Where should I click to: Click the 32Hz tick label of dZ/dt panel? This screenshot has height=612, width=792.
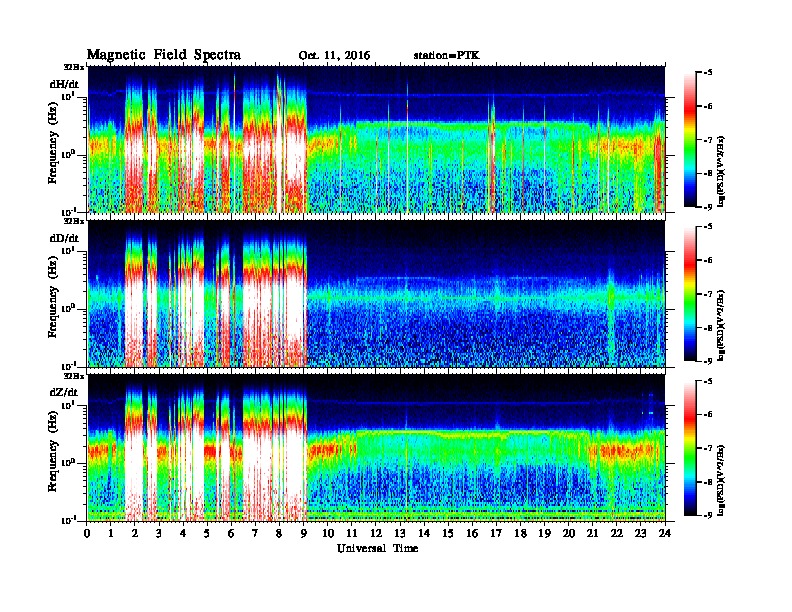[x=74, y=376]
